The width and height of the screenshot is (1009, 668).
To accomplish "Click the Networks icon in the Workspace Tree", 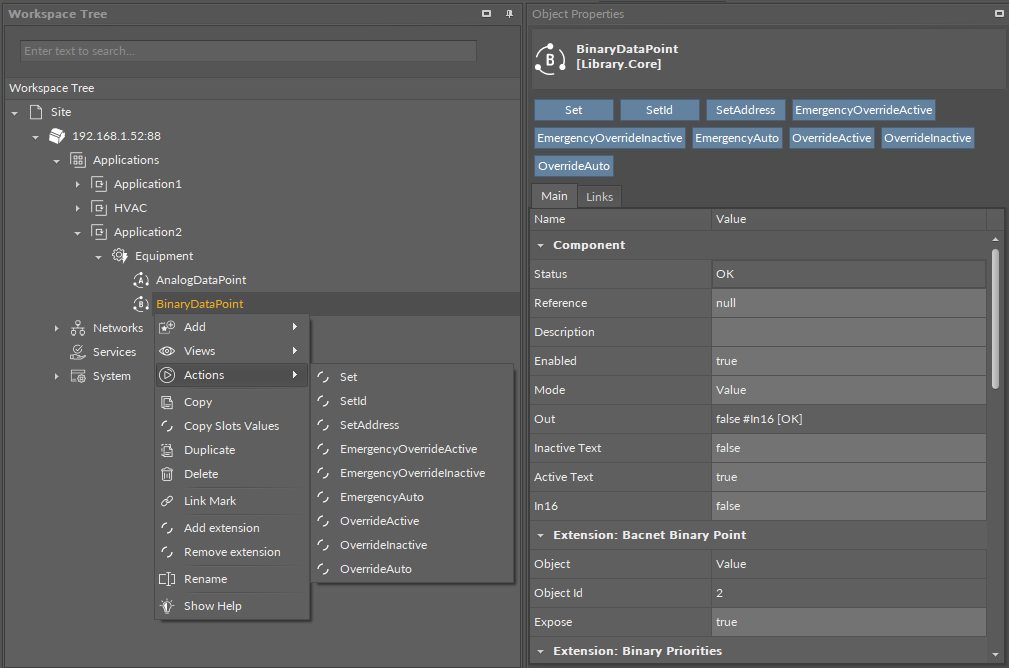I will click(x=77, y=328).
